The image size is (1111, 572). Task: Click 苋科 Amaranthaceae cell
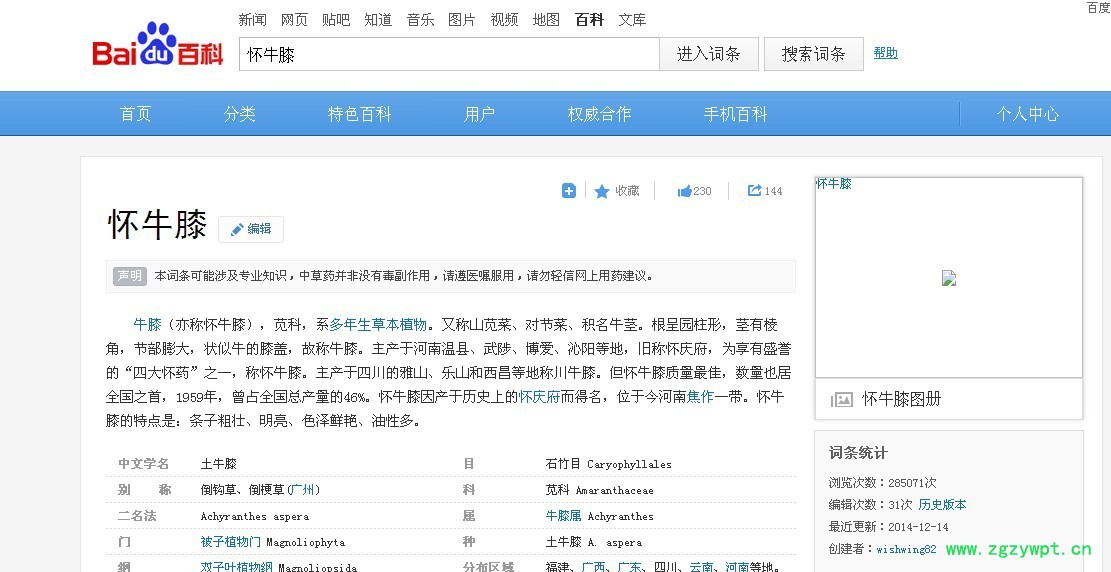tap(599, 490)
